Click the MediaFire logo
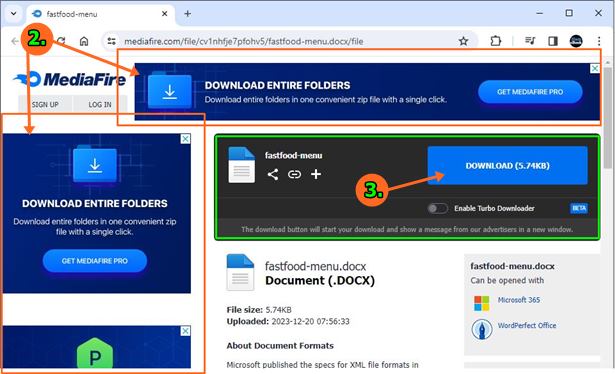 (70, 79)
